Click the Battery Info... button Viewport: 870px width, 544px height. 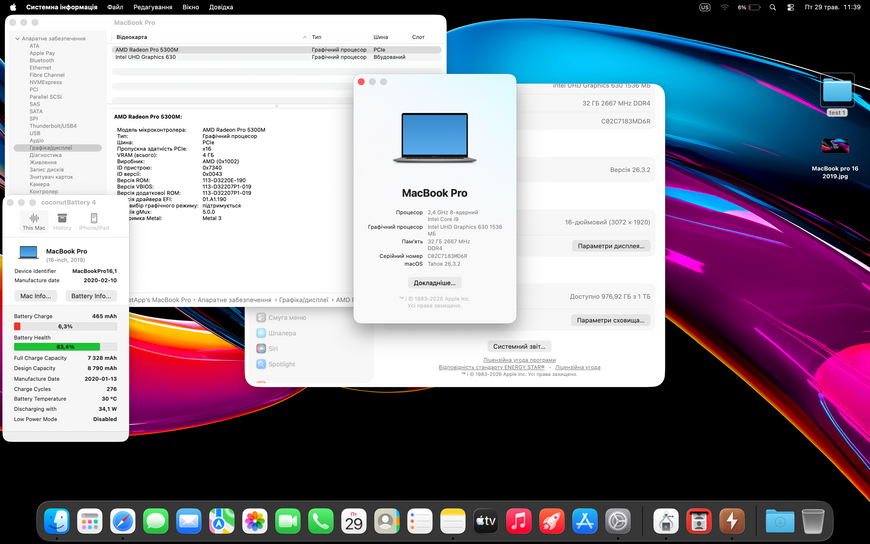(91, 296)
